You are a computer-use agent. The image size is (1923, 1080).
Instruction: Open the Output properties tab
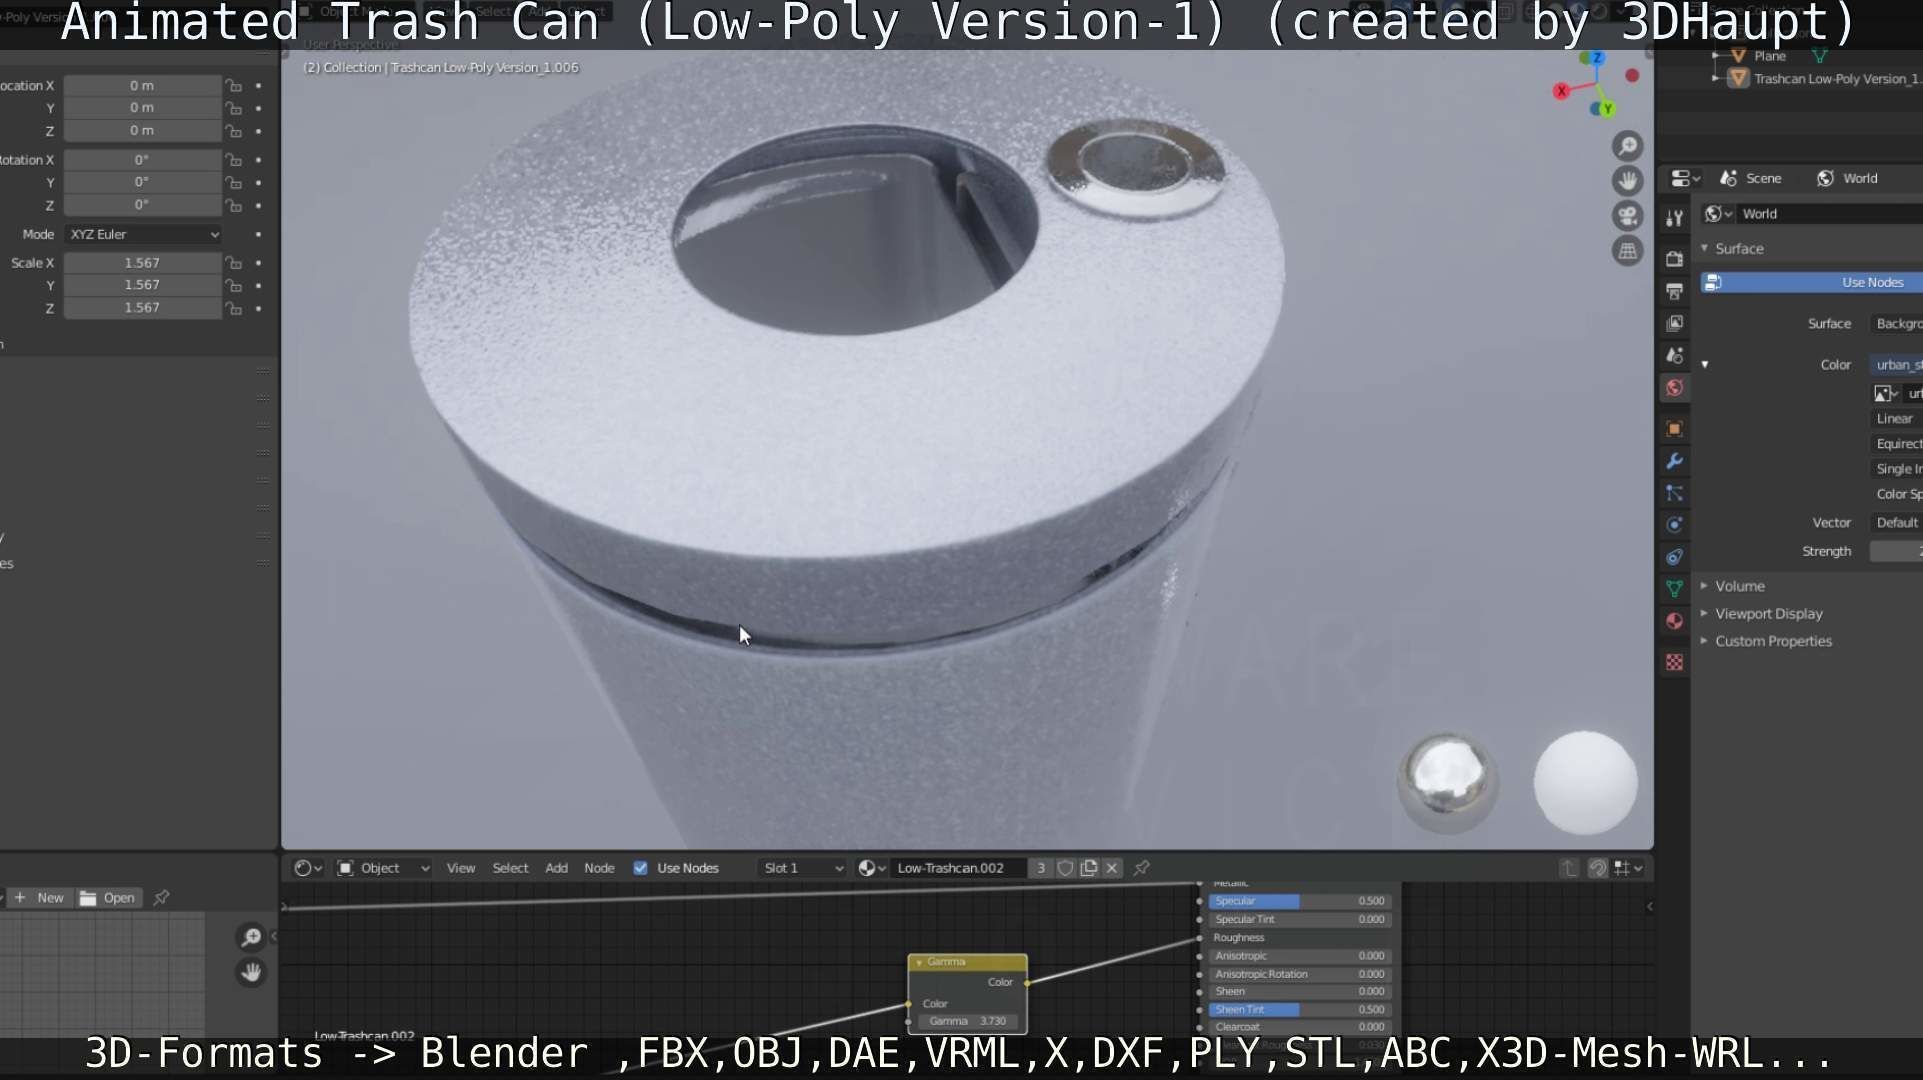point(1674,291)
